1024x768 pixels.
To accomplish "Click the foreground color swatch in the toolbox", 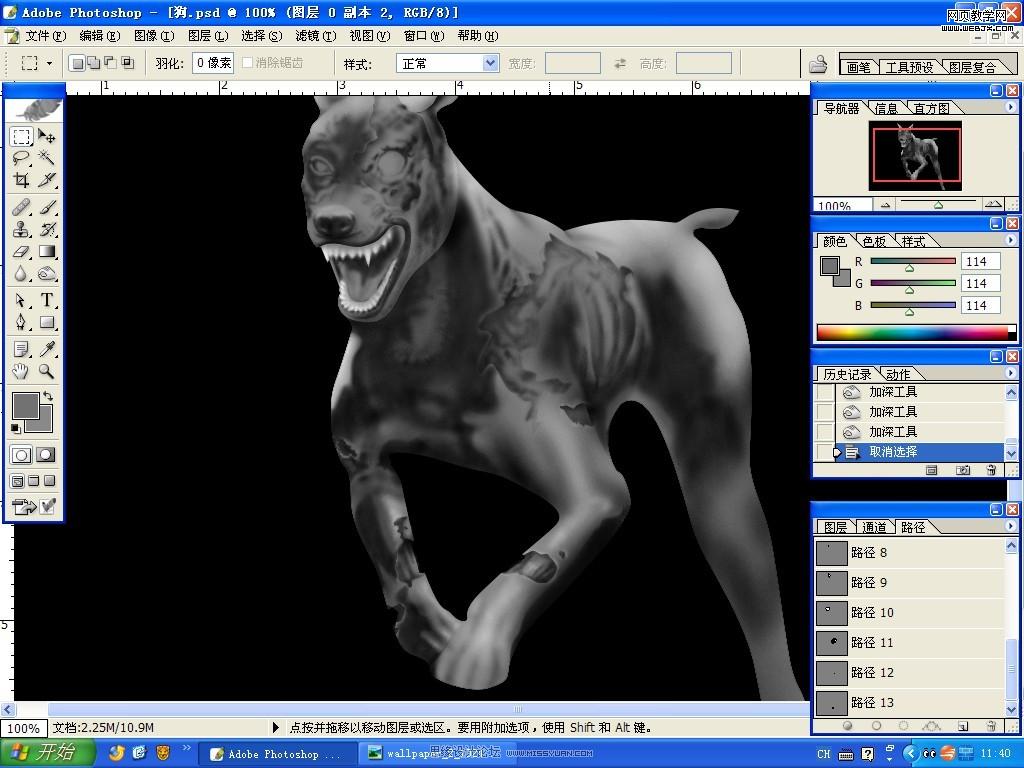I will click(x=24, y=405).
